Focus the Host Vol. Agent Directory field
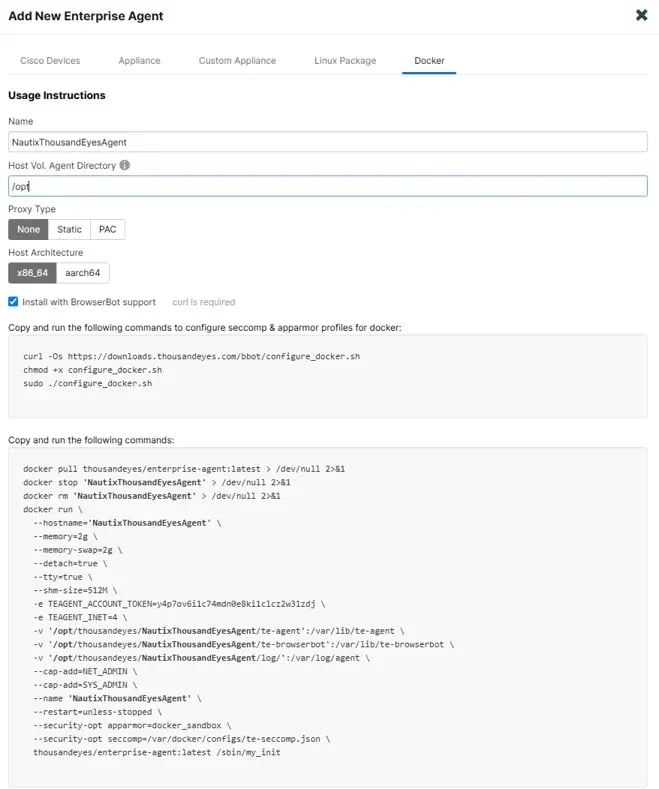This screenshot has height=789, width=659. (x=327, y=186)
